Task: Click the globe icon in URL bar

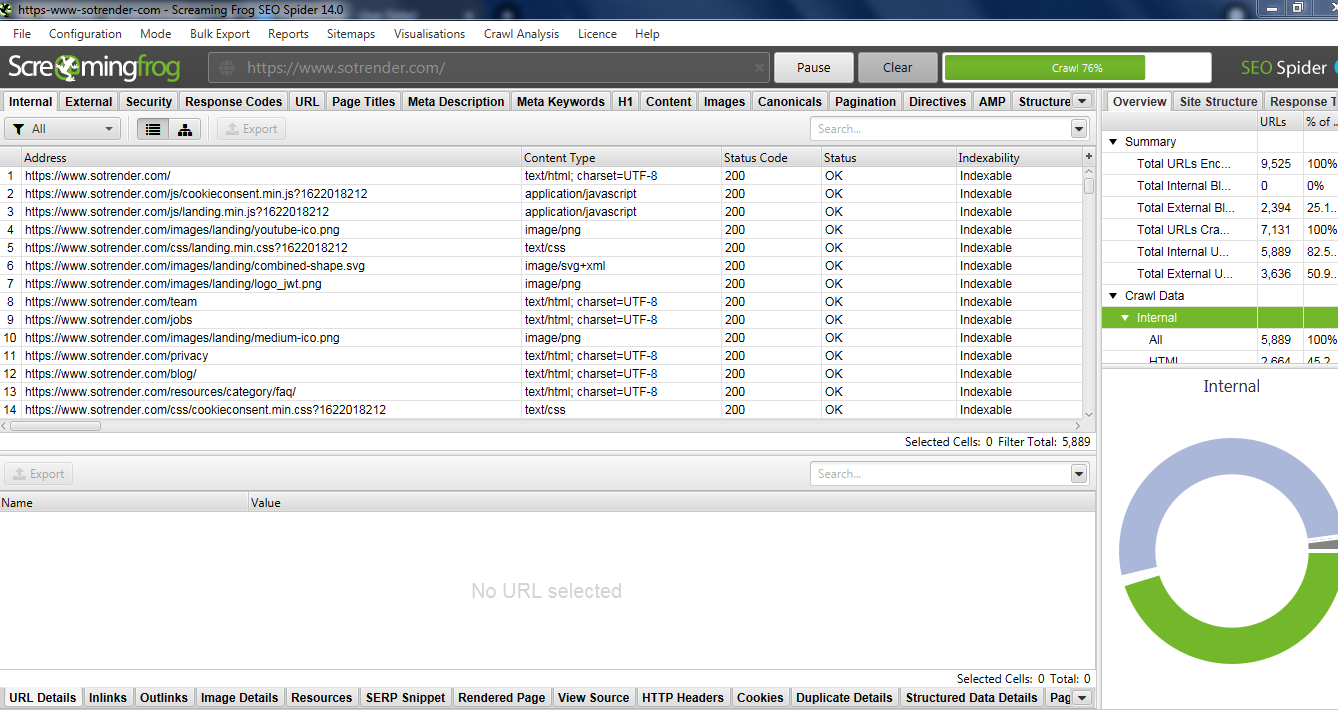Action: (x=227, y=68)
